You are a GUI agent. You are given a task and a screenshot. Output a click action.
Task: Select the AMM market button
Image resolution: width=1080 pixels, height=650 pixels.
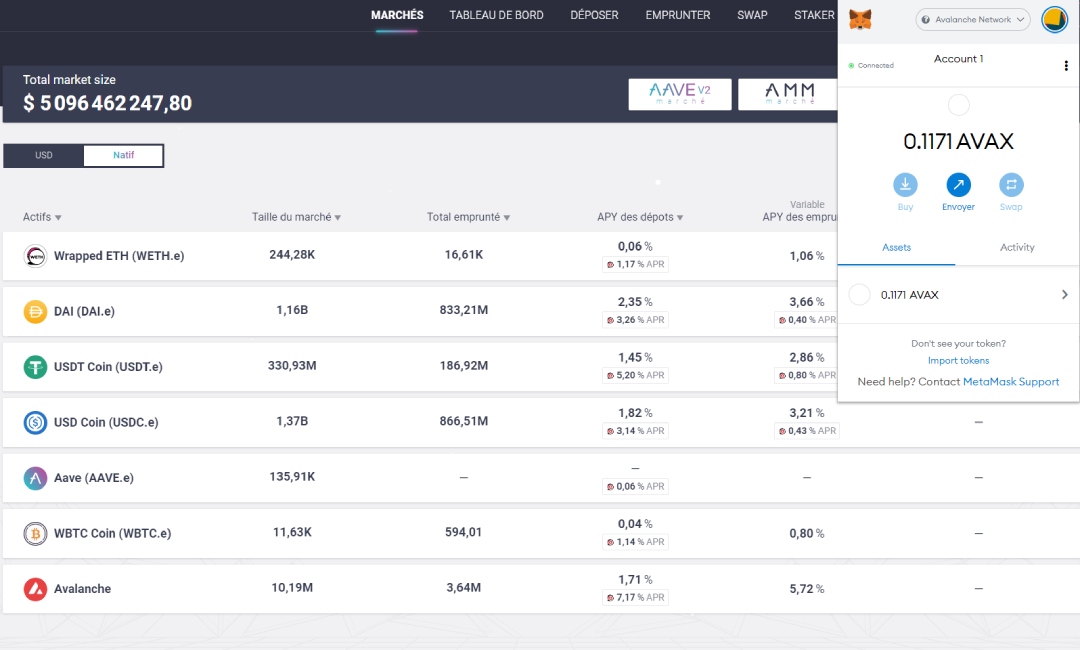tap(789, 94)
